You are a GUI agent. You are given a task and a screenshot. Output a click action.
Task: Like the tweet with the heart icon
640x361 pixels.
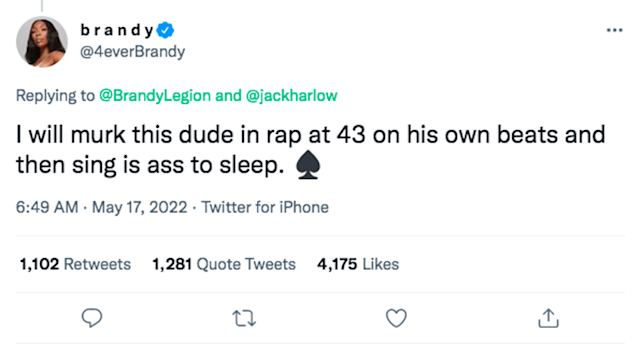tap(396, 318)
